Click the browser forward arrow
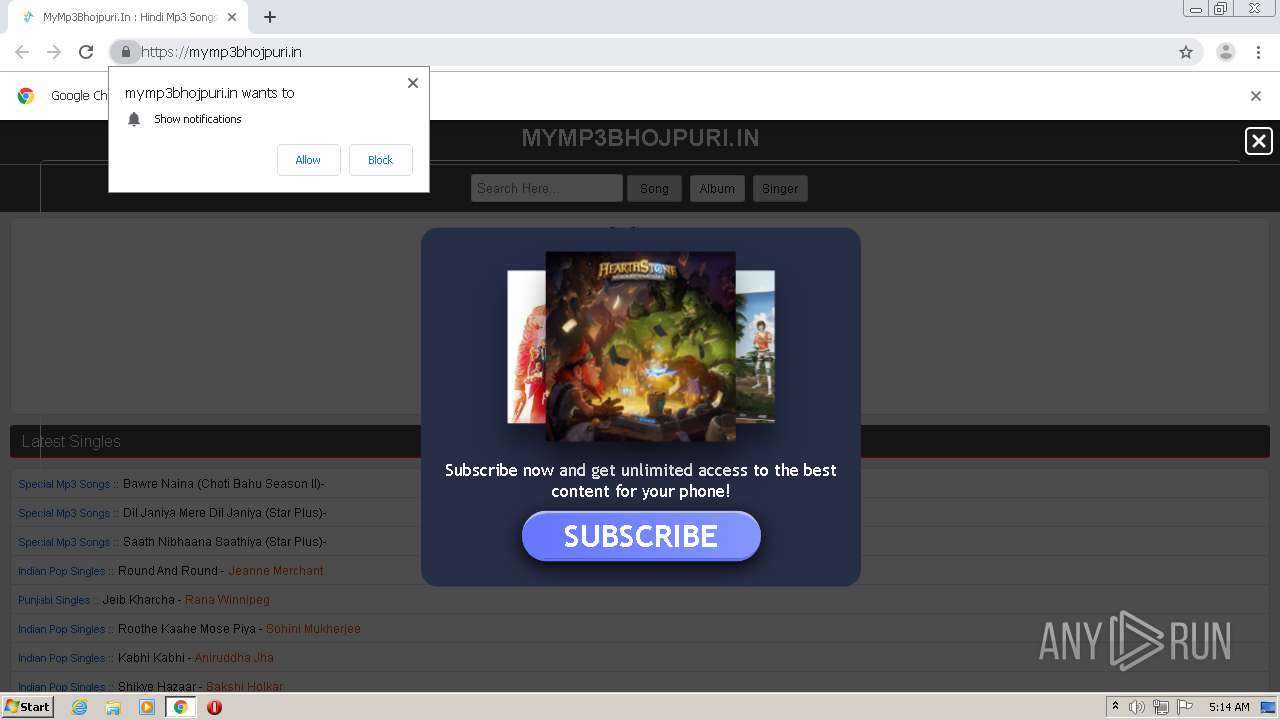 tap(54, 52)
